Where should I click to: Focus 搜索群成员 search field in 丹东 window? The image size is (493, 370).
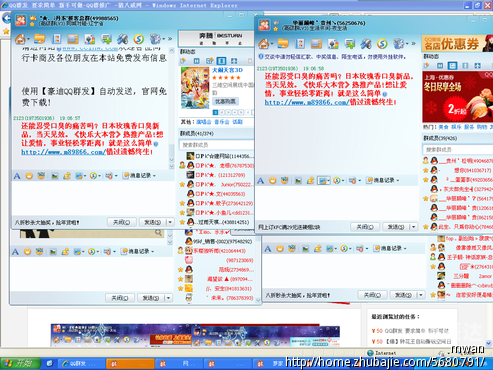[x=217, y=145]
